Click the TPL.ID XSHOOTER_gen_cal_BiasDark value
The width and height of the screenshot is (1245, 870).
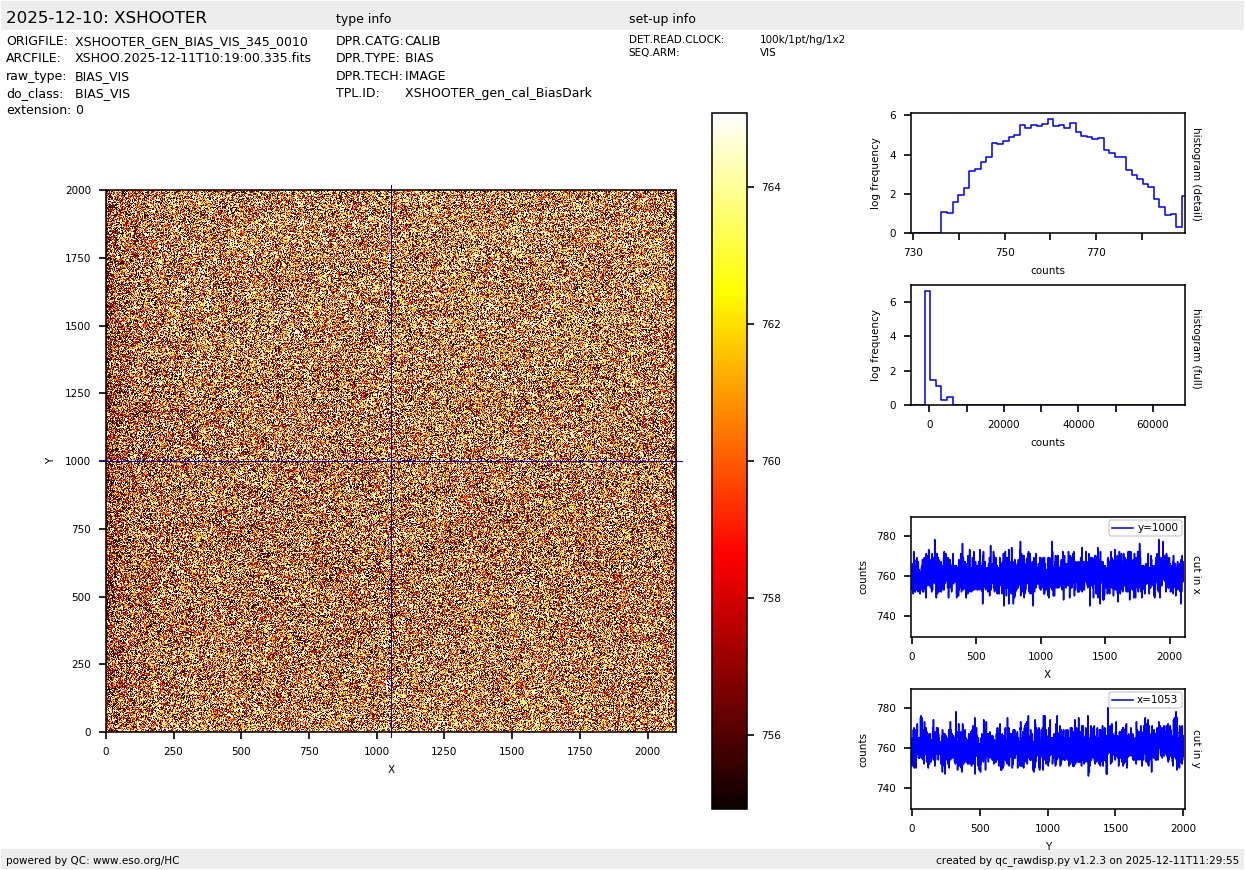coord(498,93)
